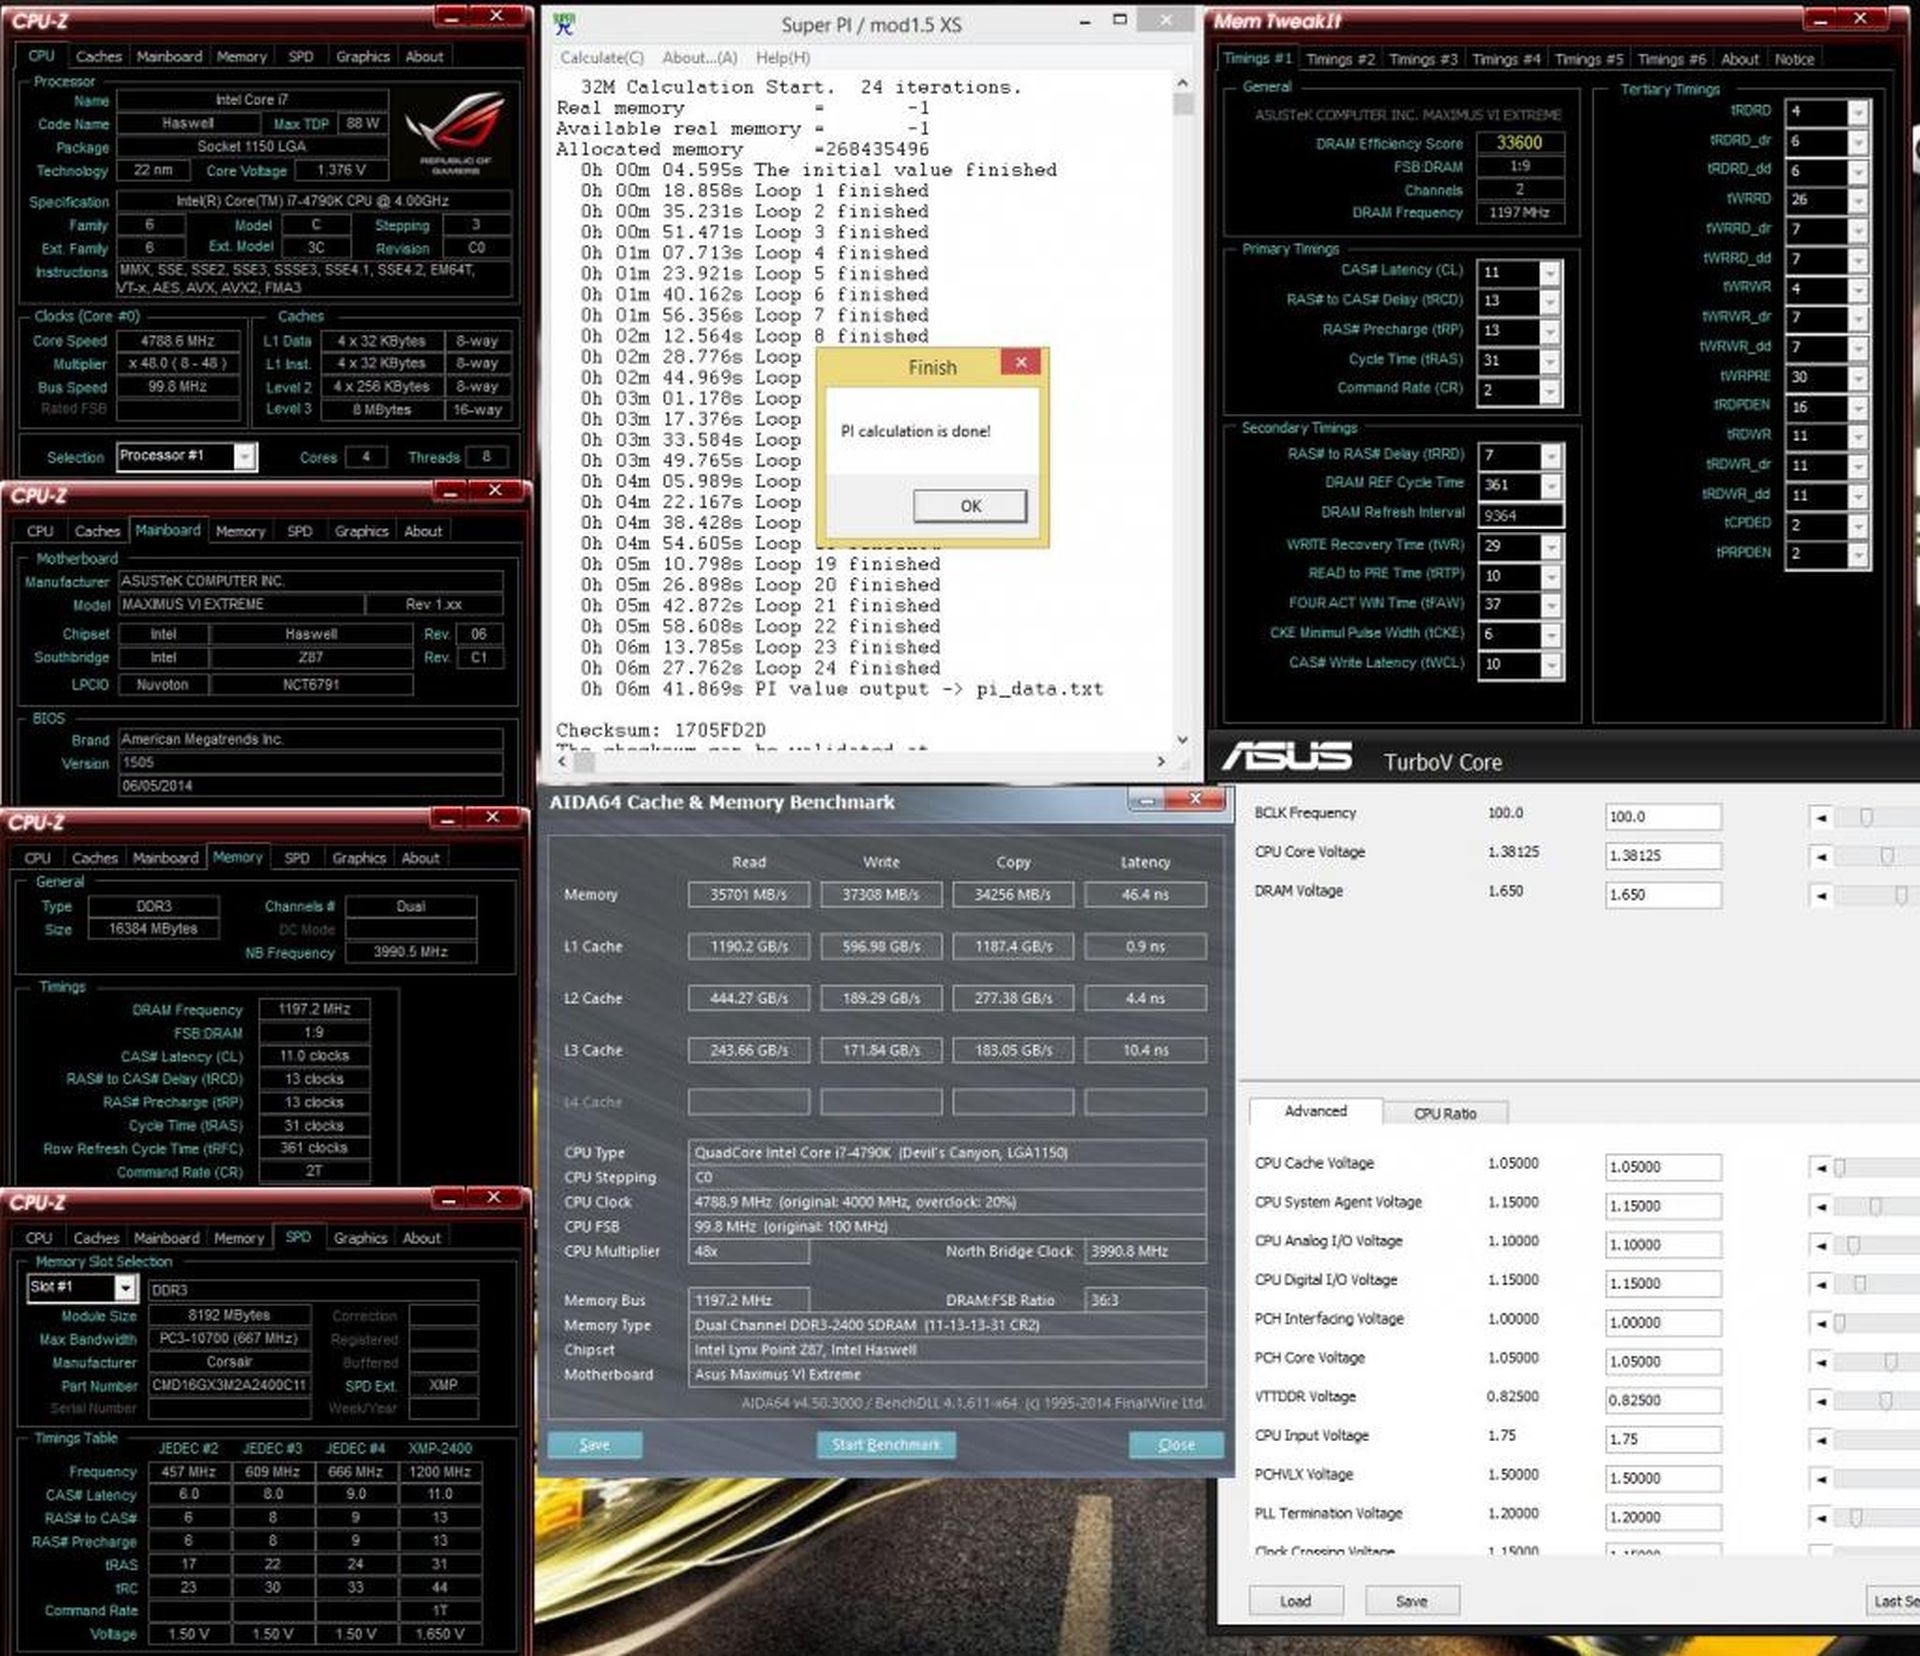Click the Start Benchmark button in AIDA64
The width and height of the screenshot is (1920, 1656).
coord(886,1444)
